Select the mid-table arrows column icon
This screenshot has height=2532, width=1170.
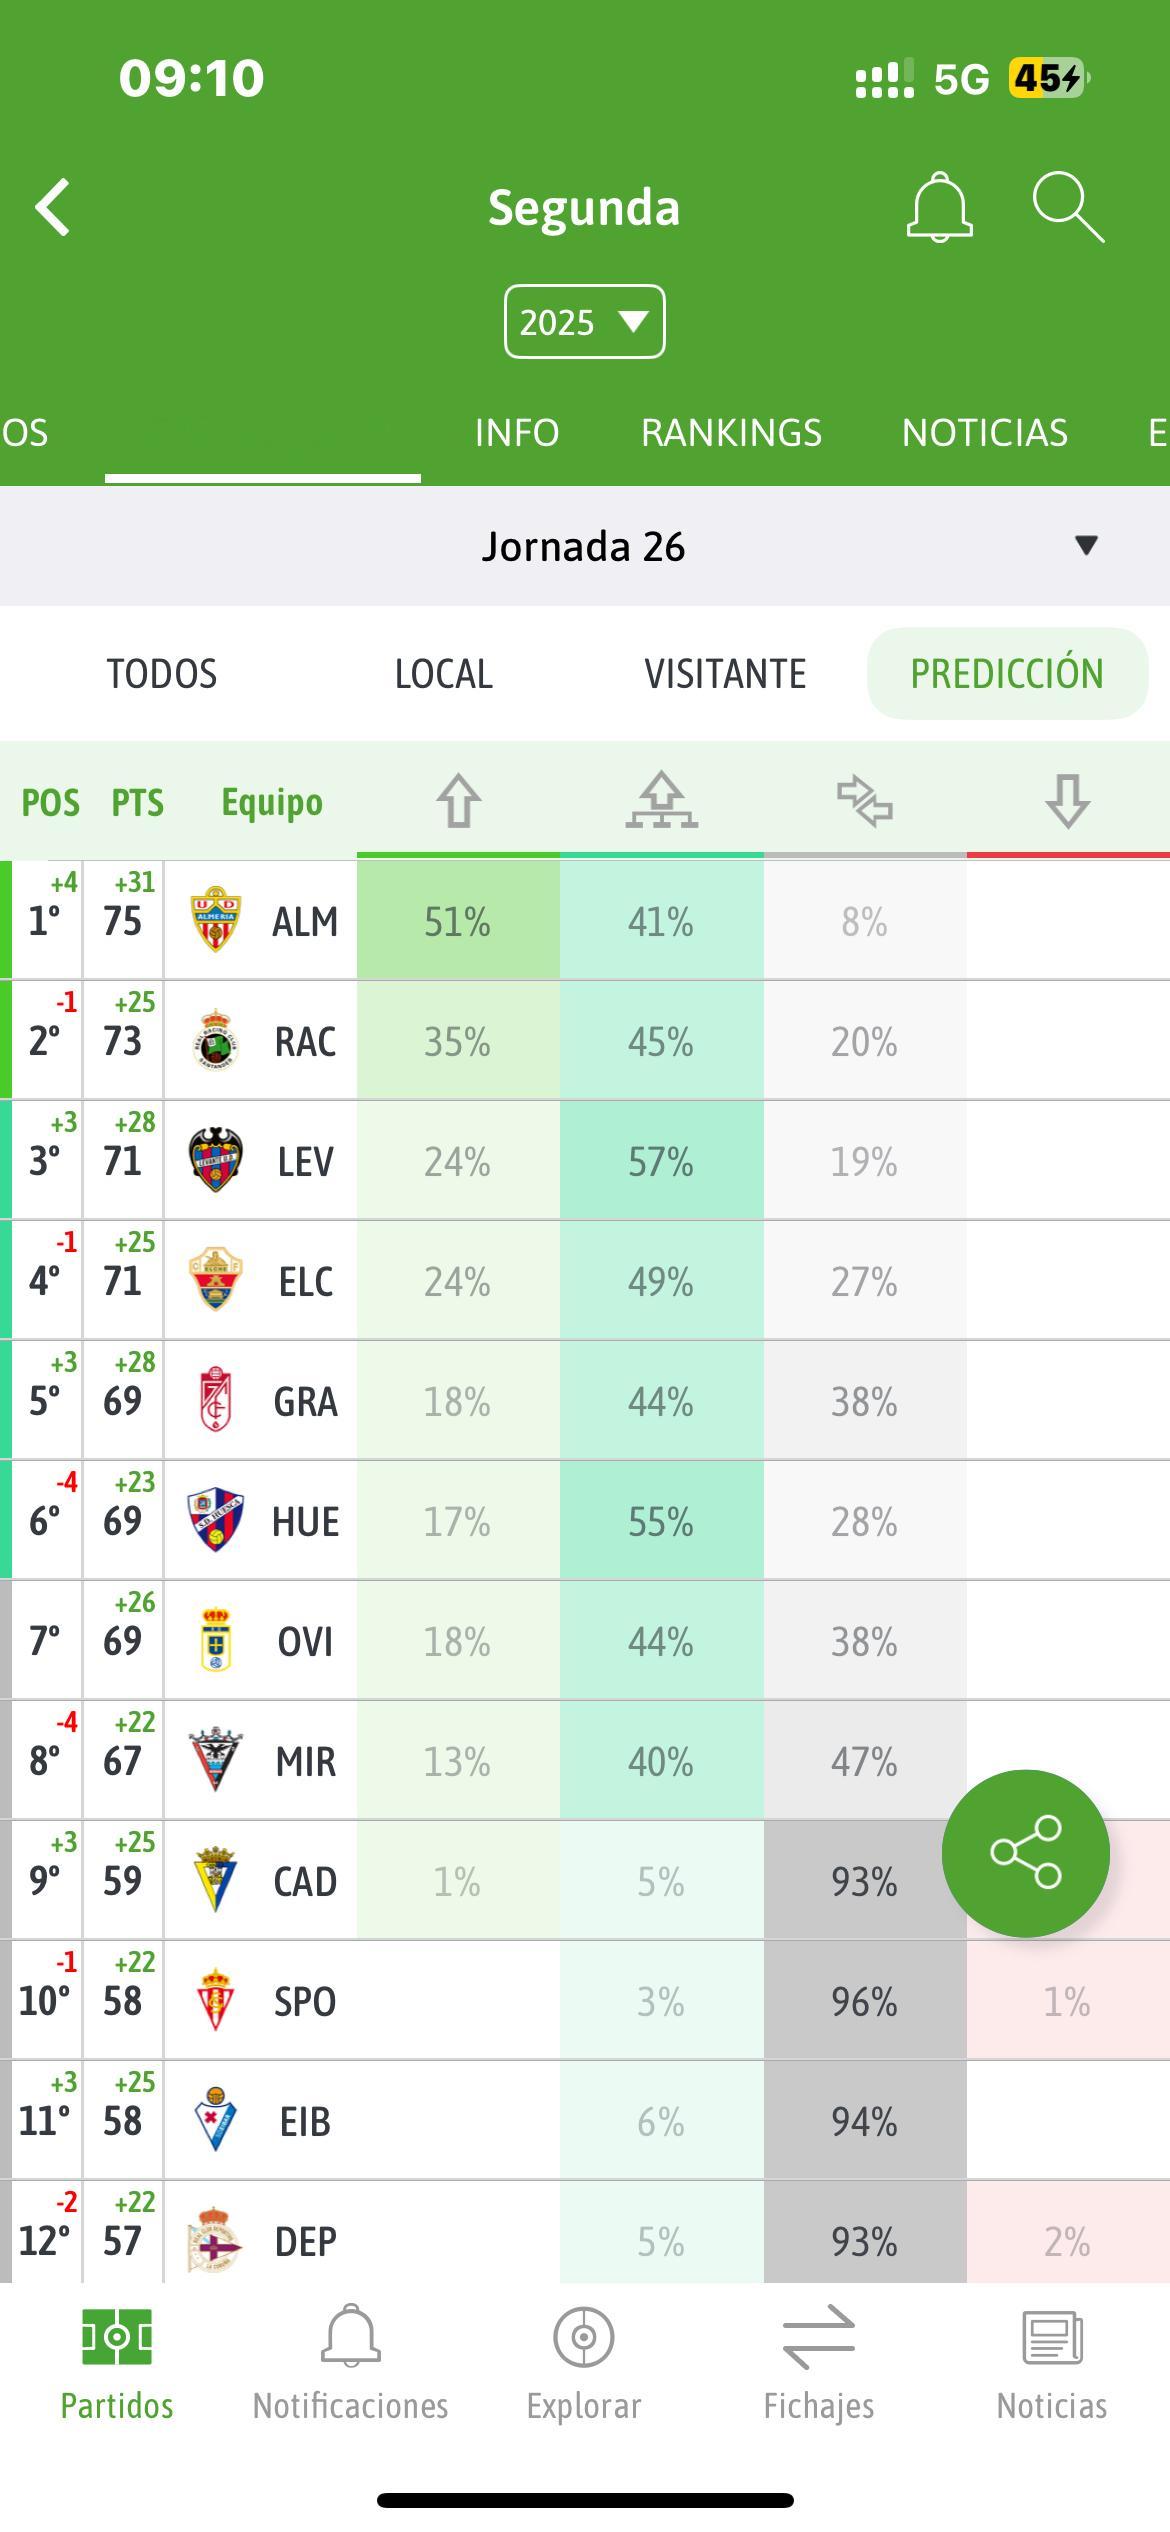[865, 801]
